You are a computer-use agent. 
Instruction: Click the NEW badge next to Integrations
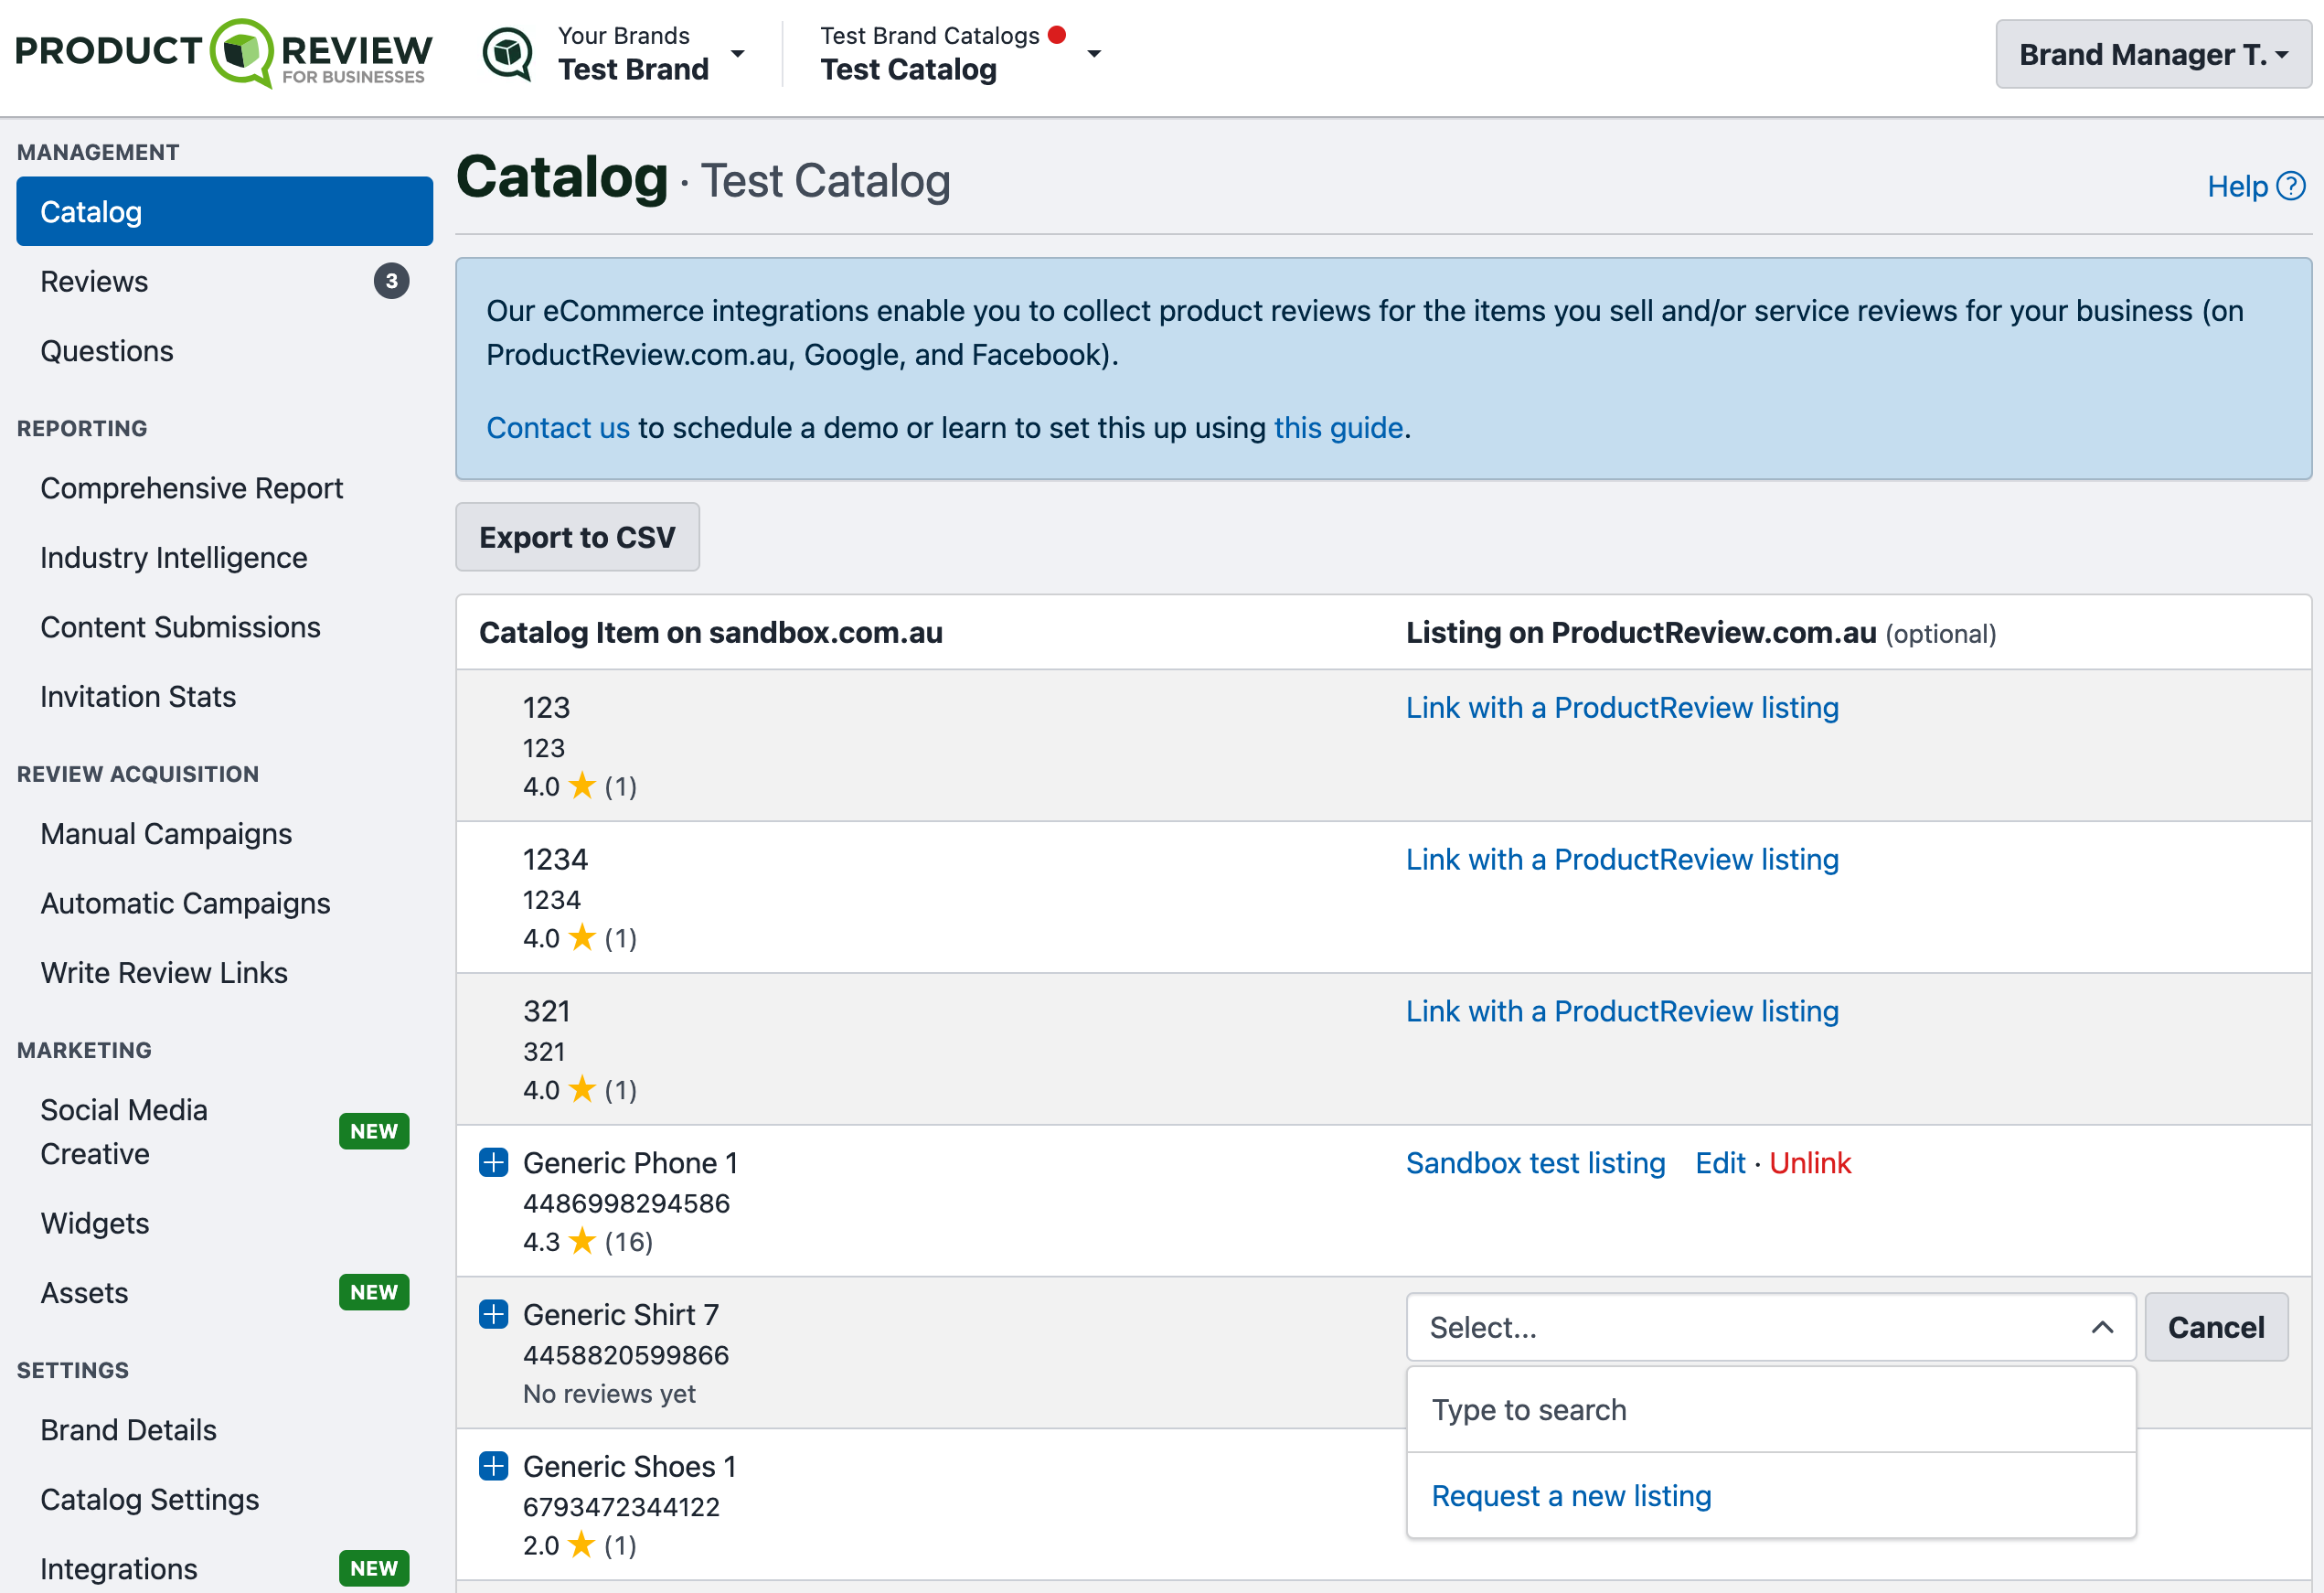tap(374, 1568)
